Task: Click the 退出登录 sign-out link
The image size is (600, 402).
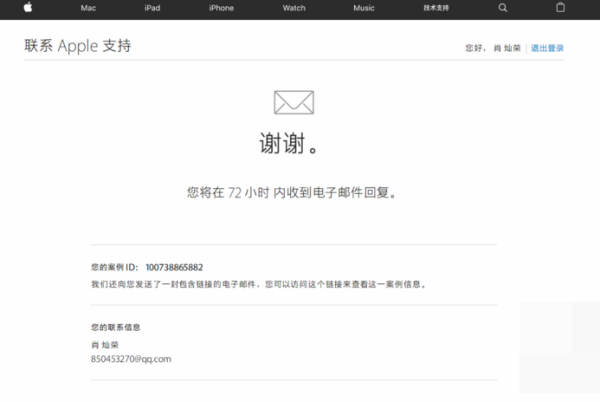Action: pos(547,48)
